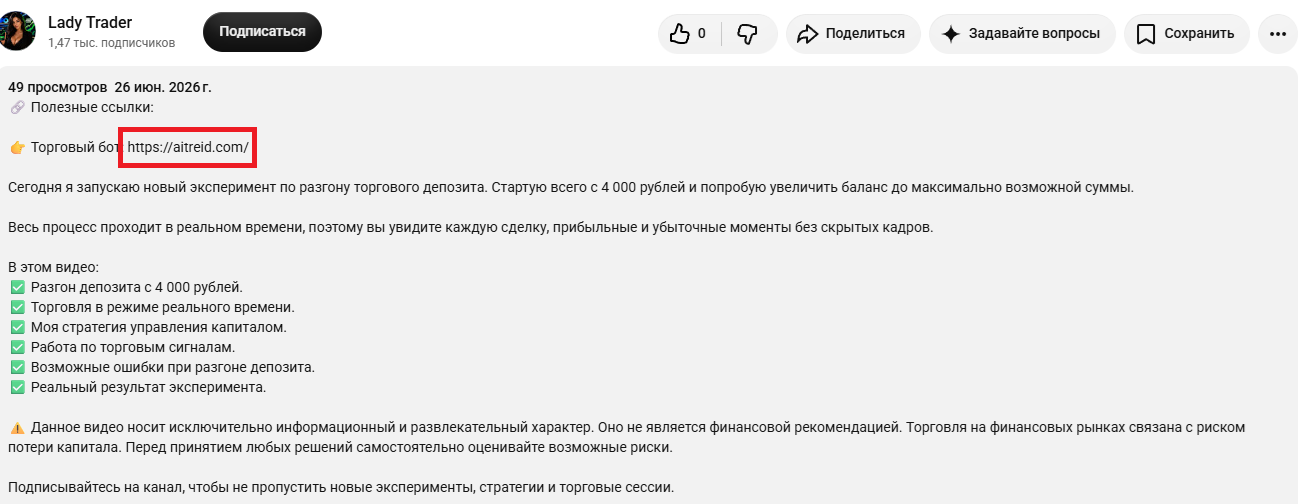1298x504 pixels.
Task: Click the pointing hand emoji before Торговый бот
Action: point(17,148)
